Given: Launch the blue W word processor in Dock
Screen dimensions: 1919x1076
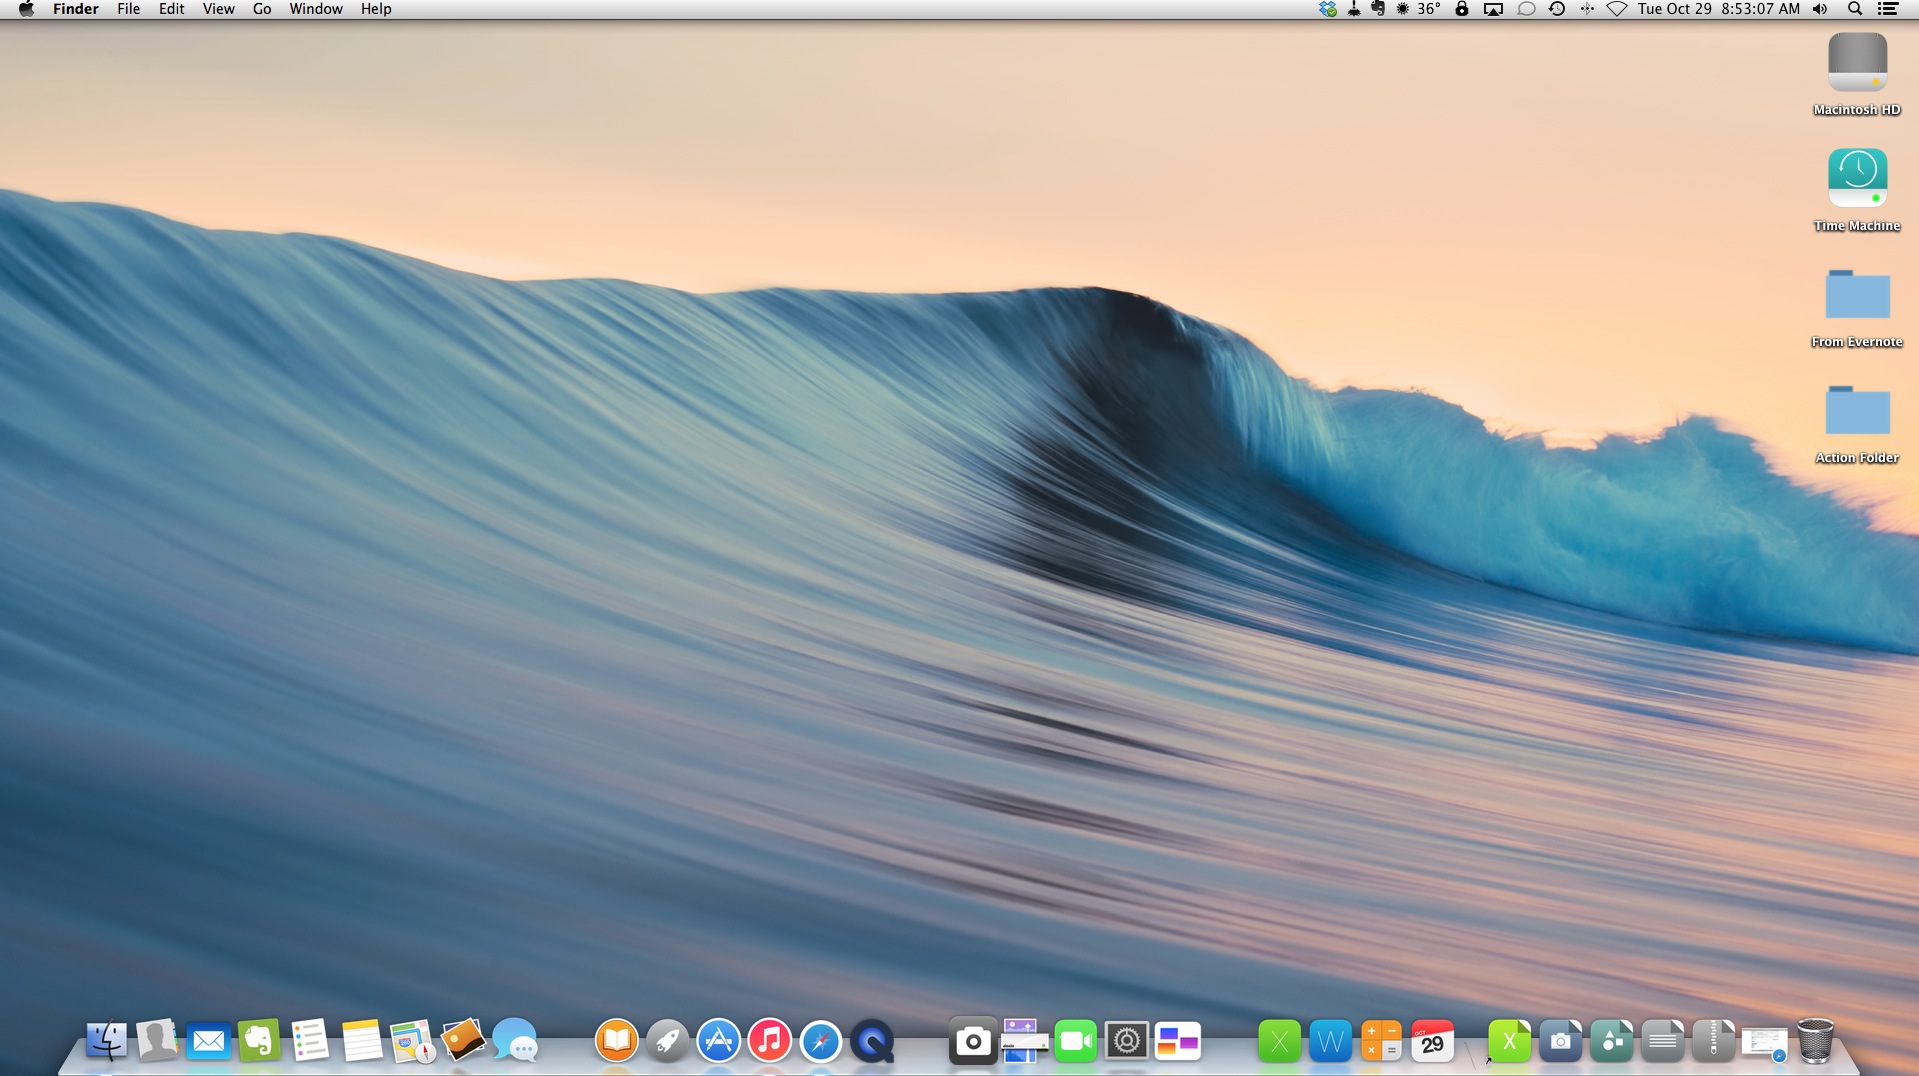Looking at the screenshot, I should 1330,1041.
